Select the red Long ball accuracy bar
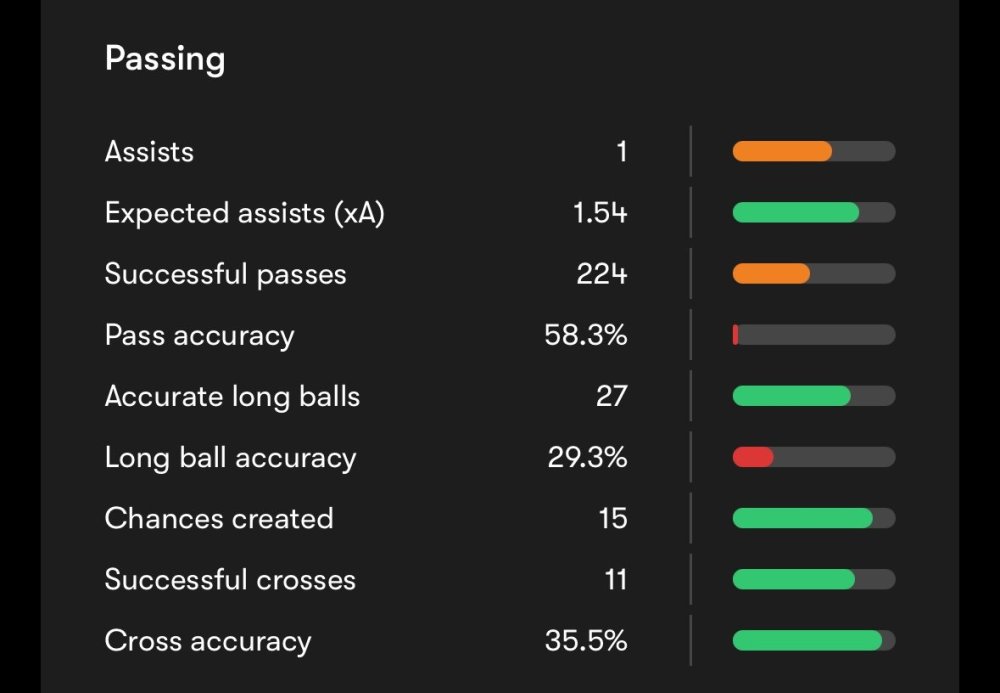This screenshot has height=693, width=1000. (x=753, y=458)
